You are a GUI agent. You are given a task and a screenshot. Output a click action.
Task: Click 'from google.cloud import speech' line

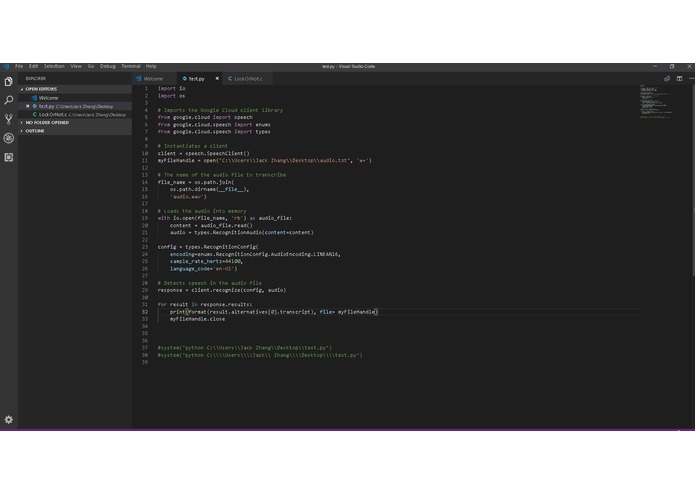point(205,117)
